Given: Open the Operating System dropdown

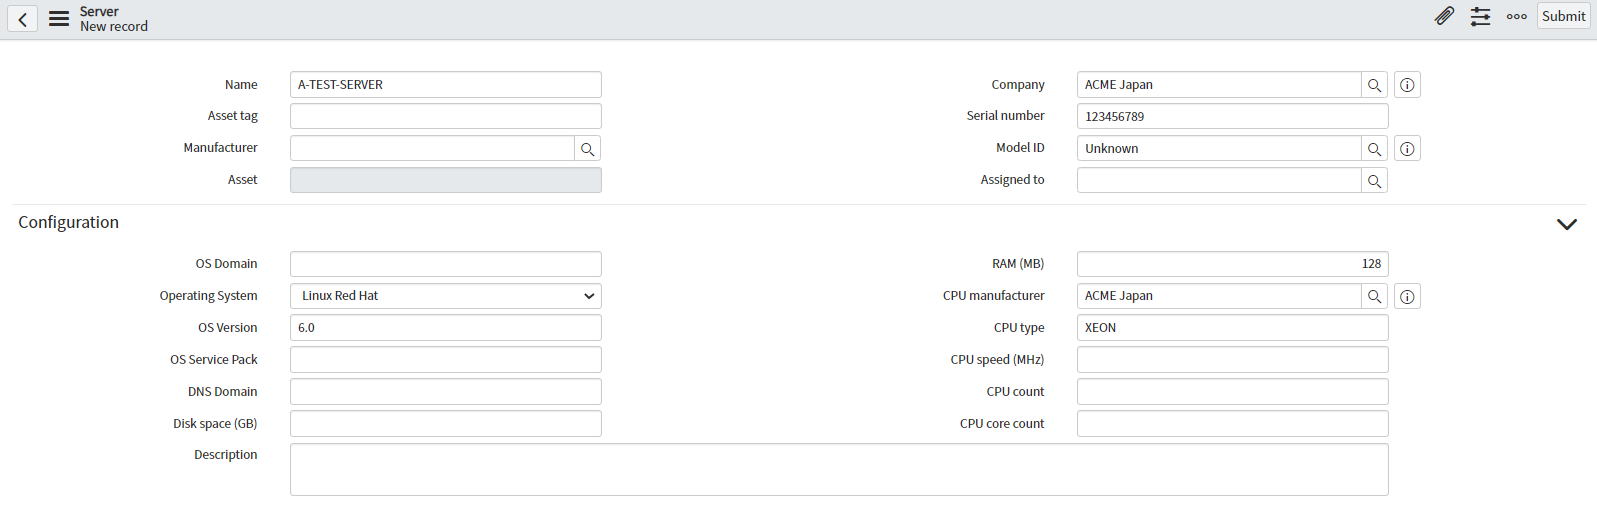Looking at the screenshot, I should (x=446, y=296).
